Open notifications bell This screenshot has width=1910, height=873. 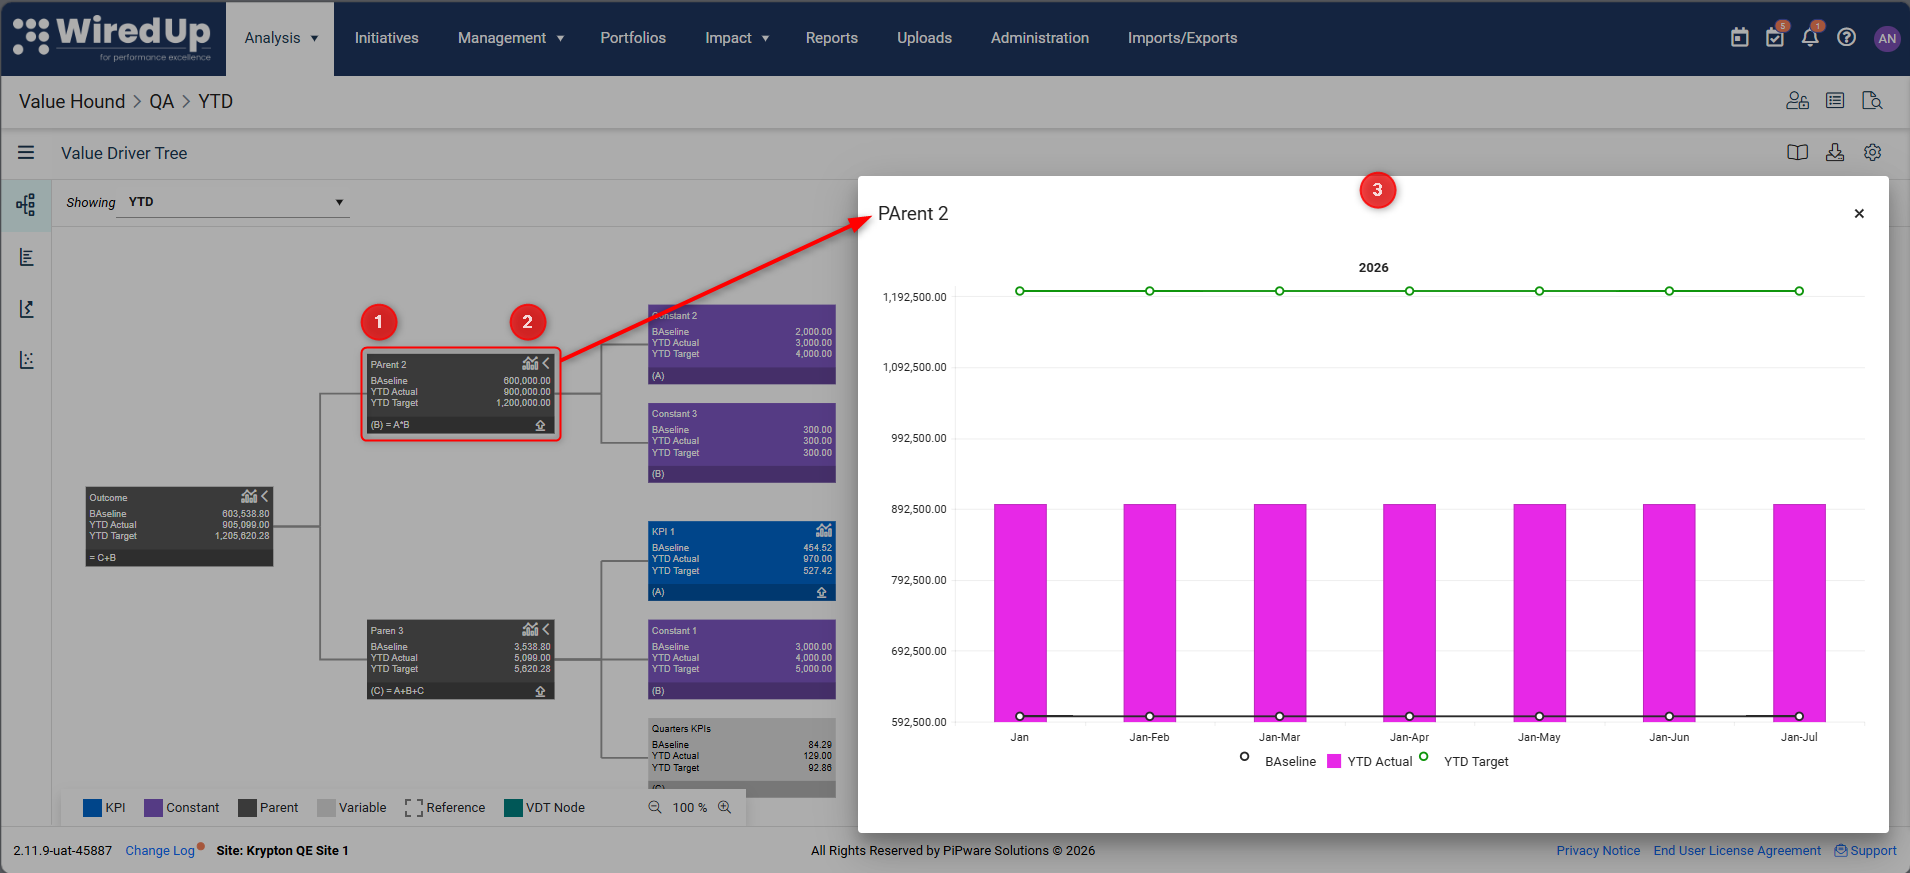coord(1810,38)
